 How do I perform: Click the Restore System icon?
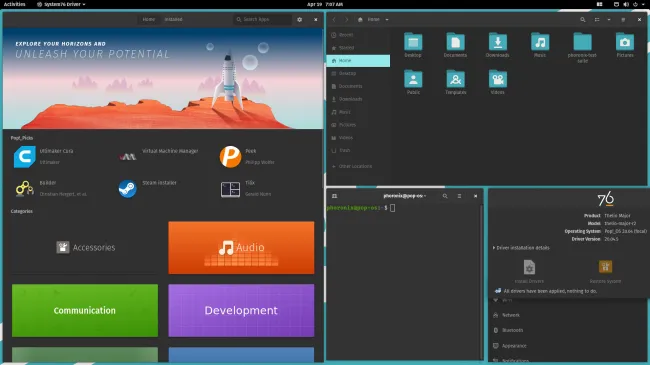click(605, 267)
